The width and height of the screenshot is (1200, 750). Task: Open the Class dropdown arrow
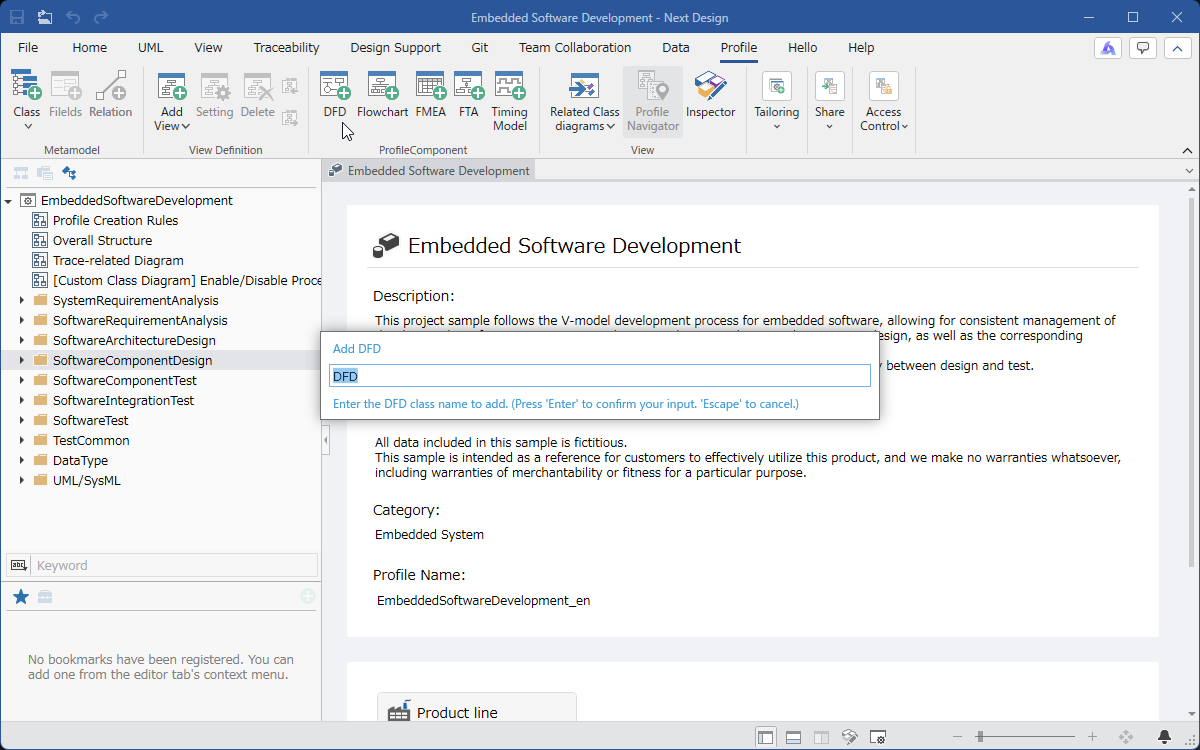27,126
